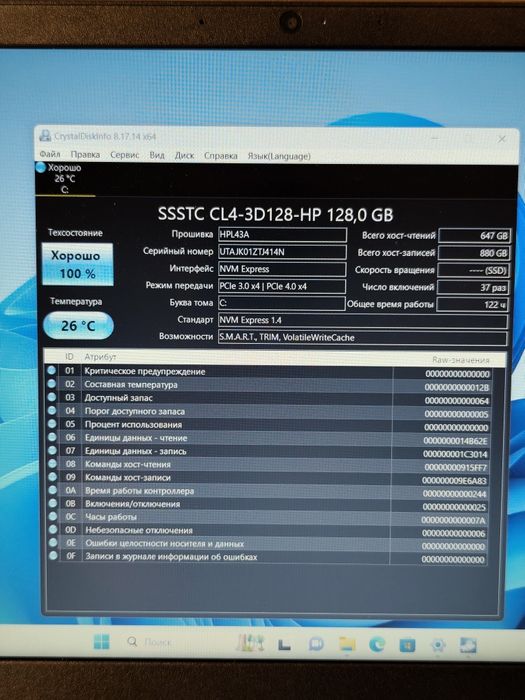This screenshot has height=700, width=525.
Task: Open the Язык(Language) menu
Action: click(x=279, y=156)
